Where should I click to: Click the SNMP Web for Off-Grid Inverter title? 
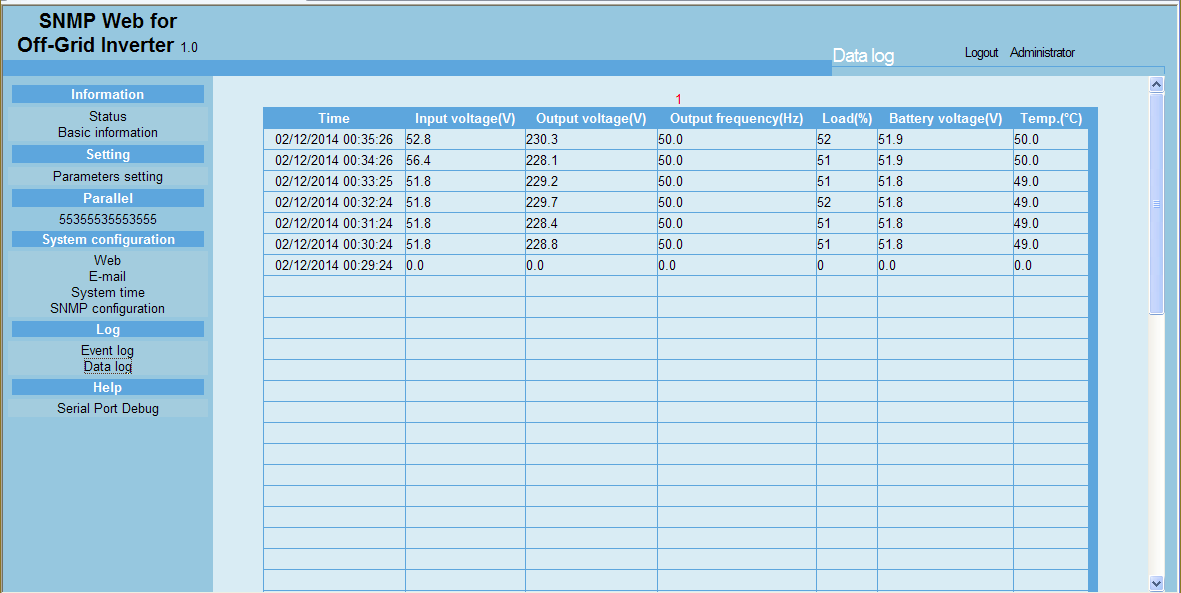click(x=108, y=32)
